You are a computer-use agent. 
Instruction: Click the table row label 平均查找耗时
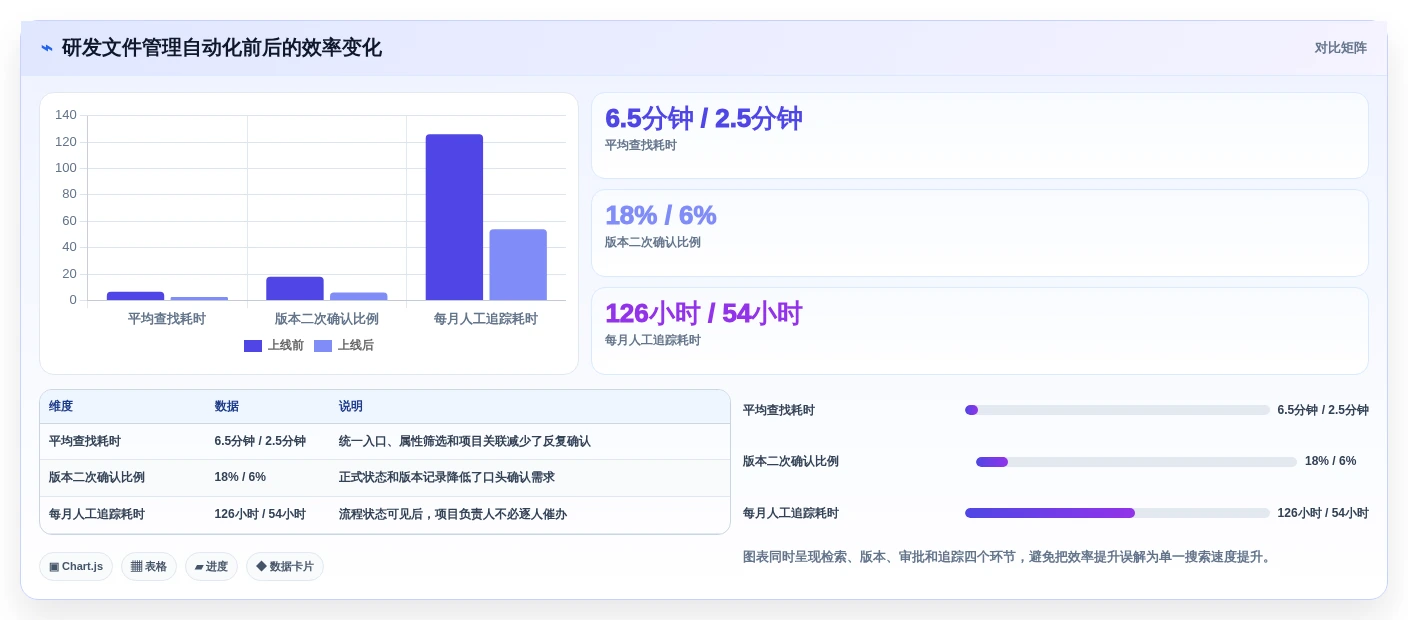85,441
